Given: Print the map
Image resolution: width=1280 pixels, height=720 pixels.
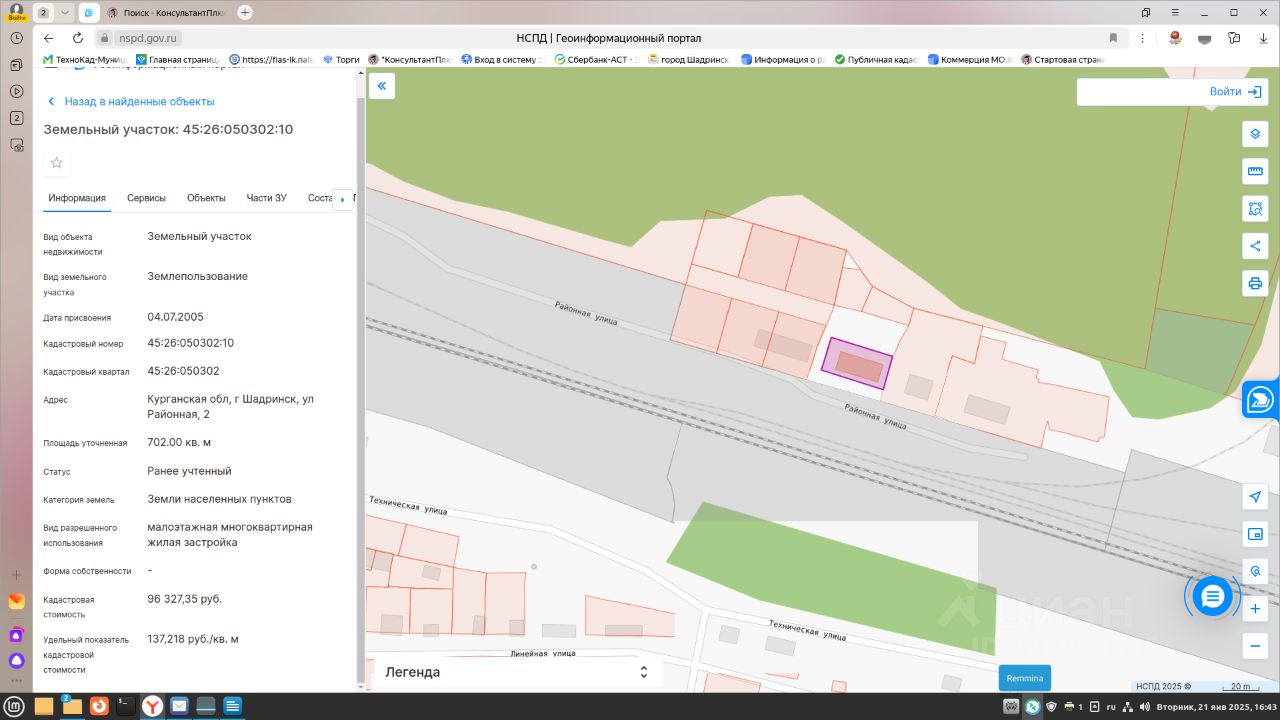Looking at the screenshot, I should (1255, 283).
